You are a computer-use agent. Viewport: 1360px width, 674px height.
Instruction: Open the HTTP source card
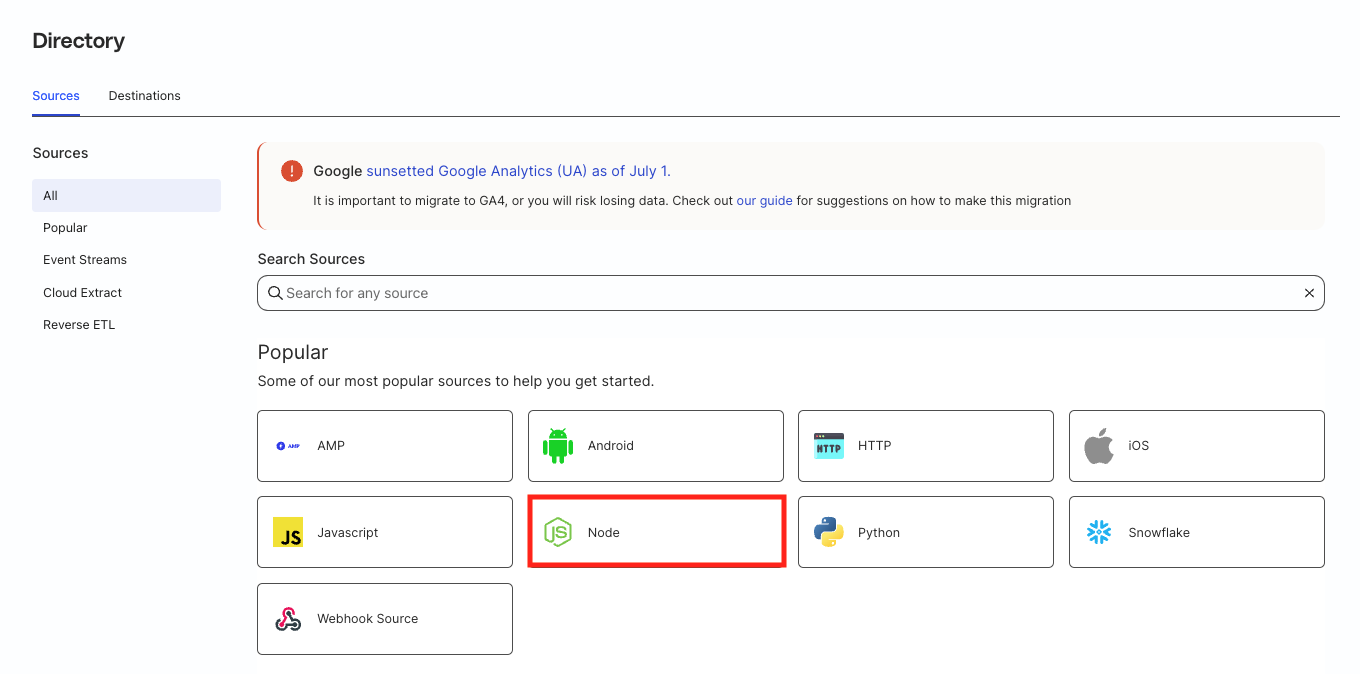926,446
